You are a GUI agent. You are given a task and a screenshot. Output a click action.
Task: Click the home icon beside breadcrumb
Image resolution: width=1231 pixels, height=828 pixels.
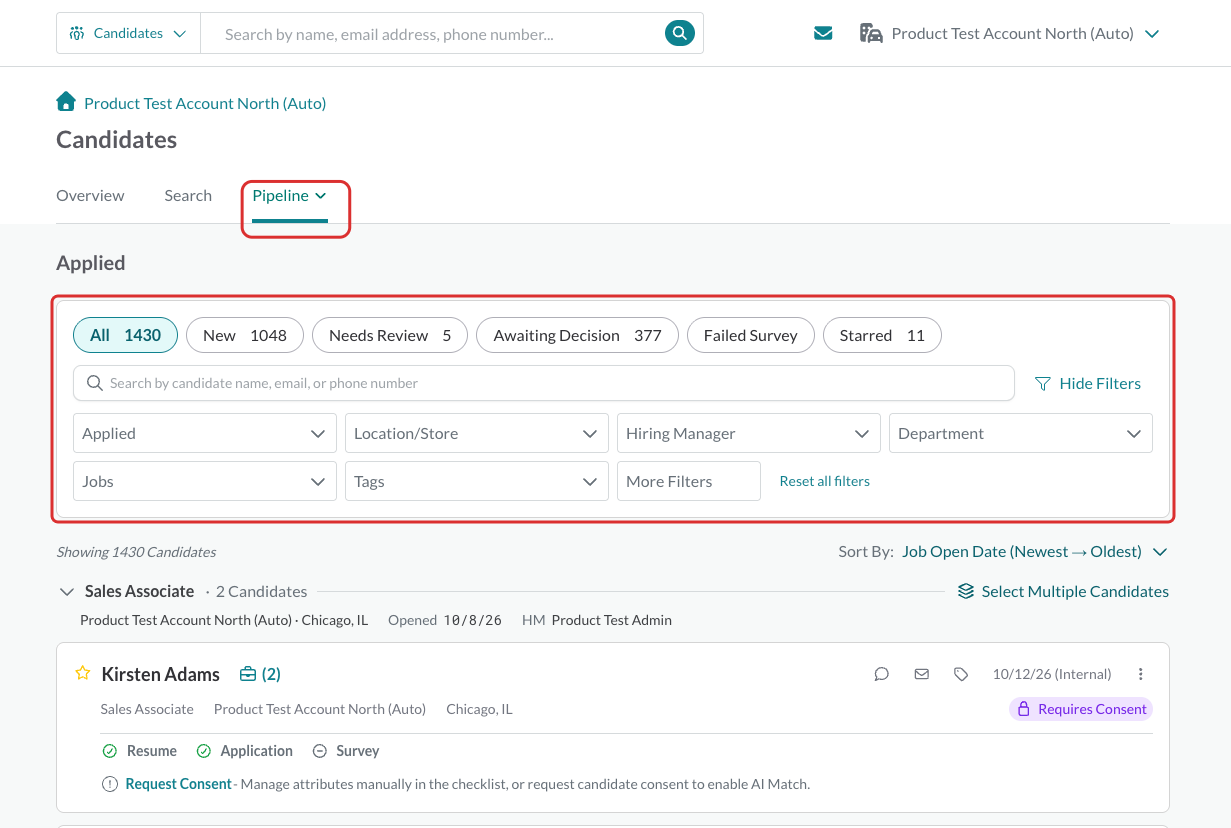pos(66,102)
